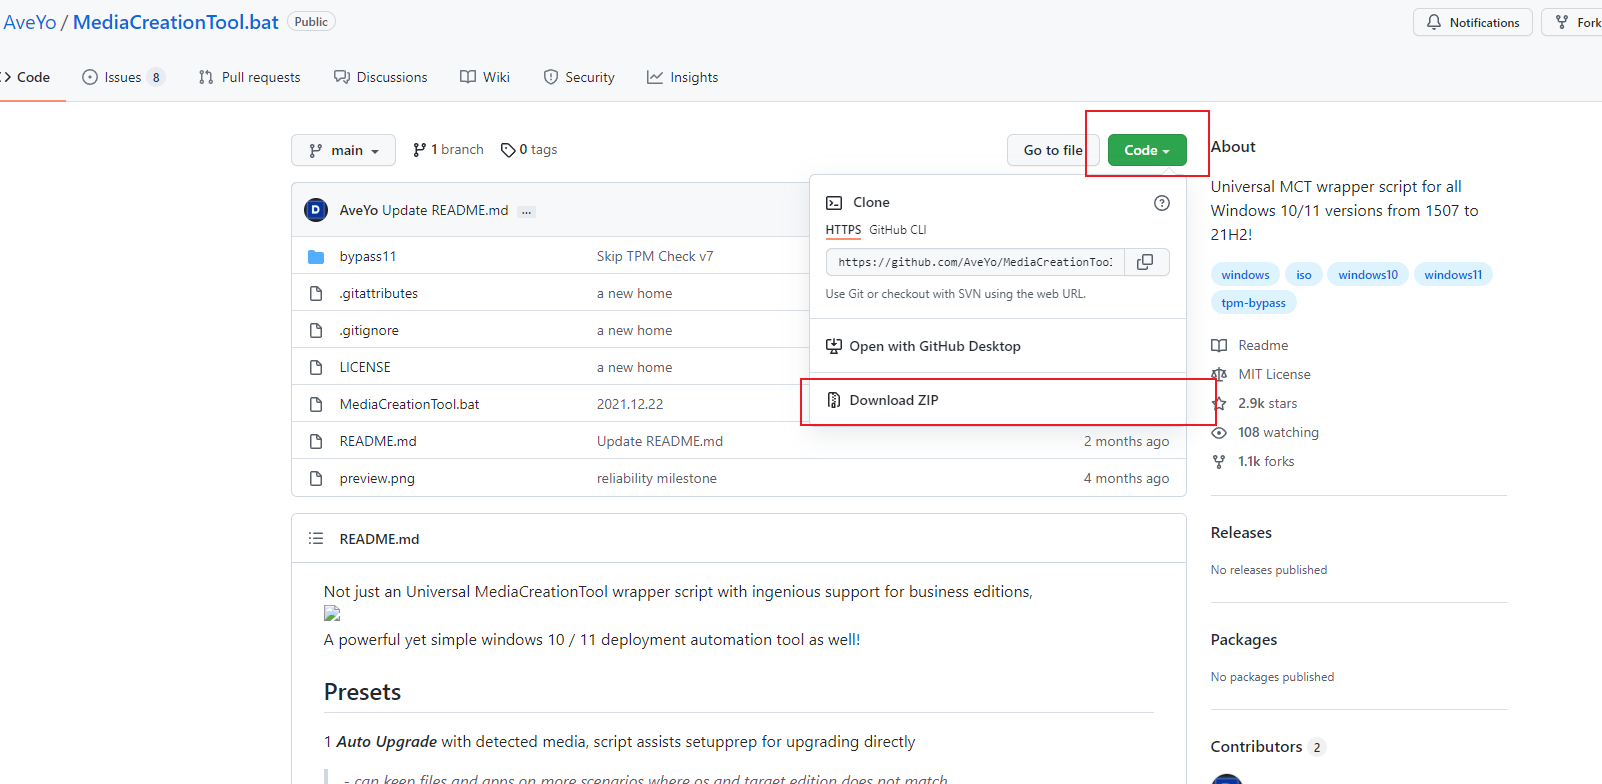The height and width of the screenshot is (784, 1602).
Task: Open the AveYo owner link
Action: [29, 22]
